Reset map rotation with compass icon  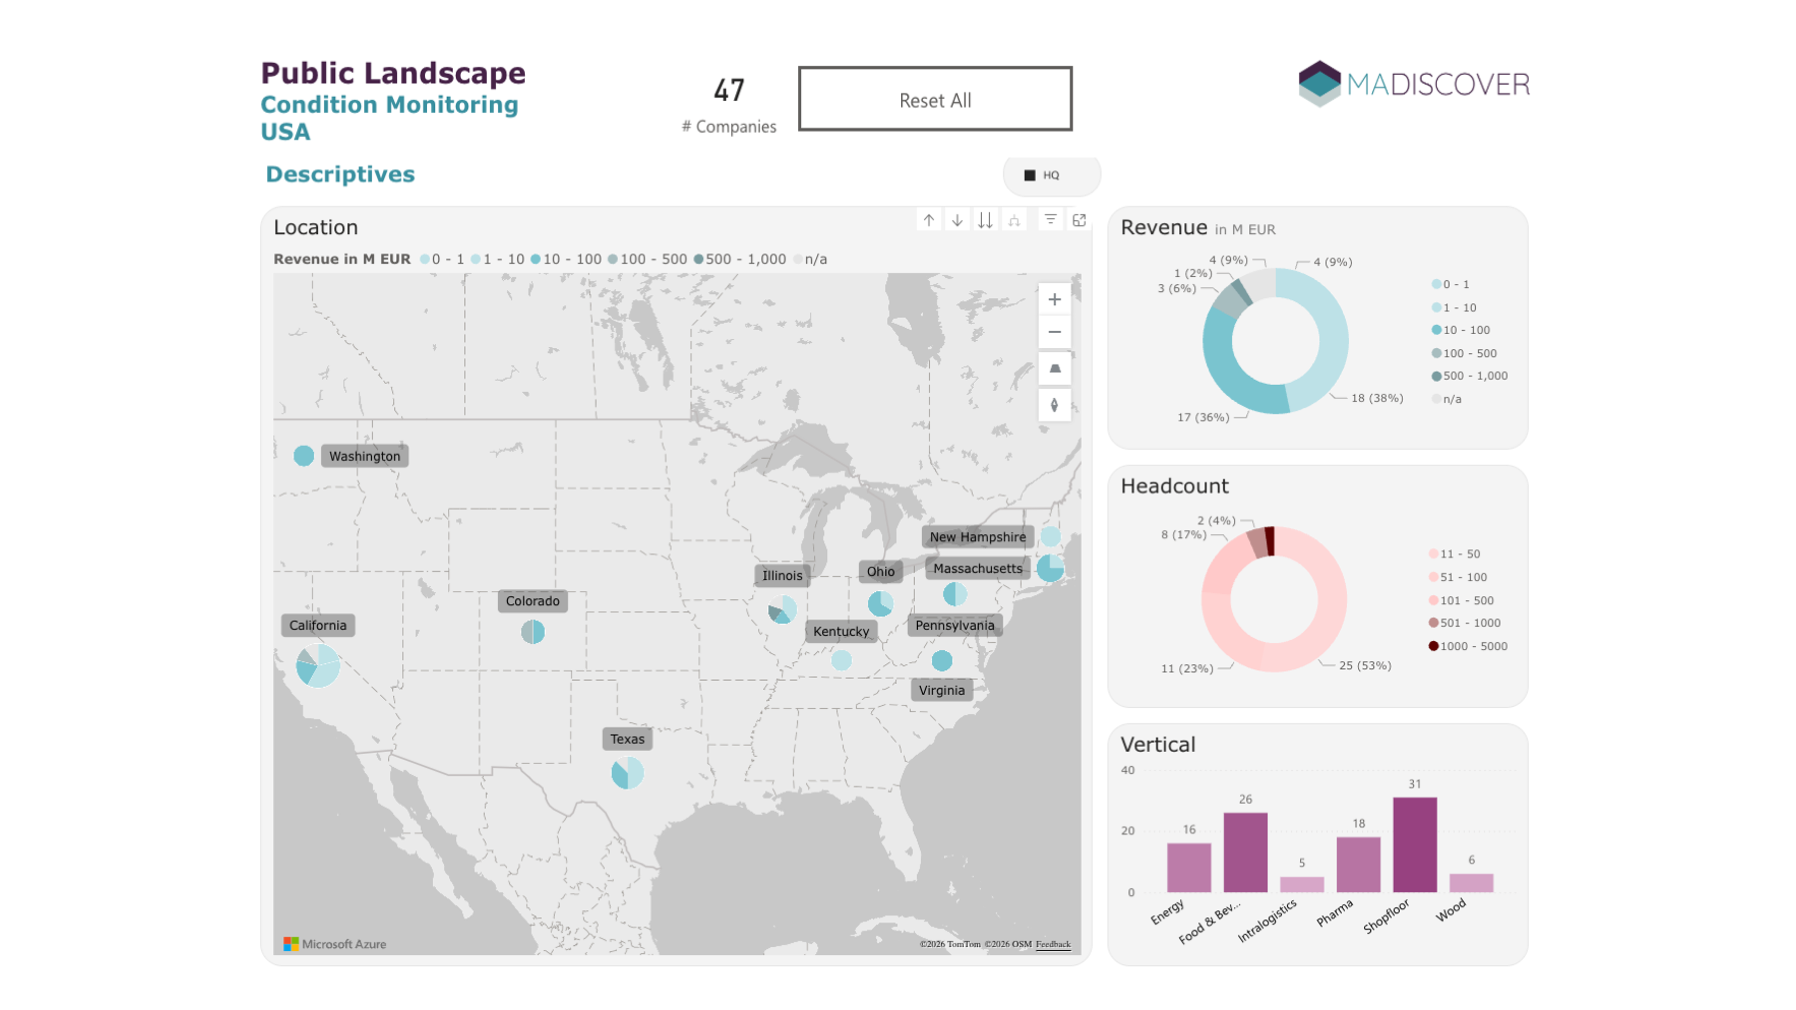pyautogui.click(x=1054, y=405)
